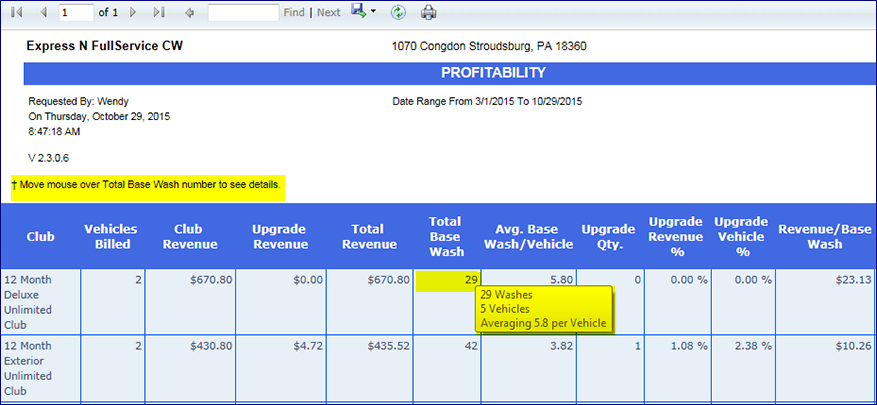Click the Total Base Wash value 42
Screen dimensions: 877x405
pyautogui.click(x=469, y=346)
